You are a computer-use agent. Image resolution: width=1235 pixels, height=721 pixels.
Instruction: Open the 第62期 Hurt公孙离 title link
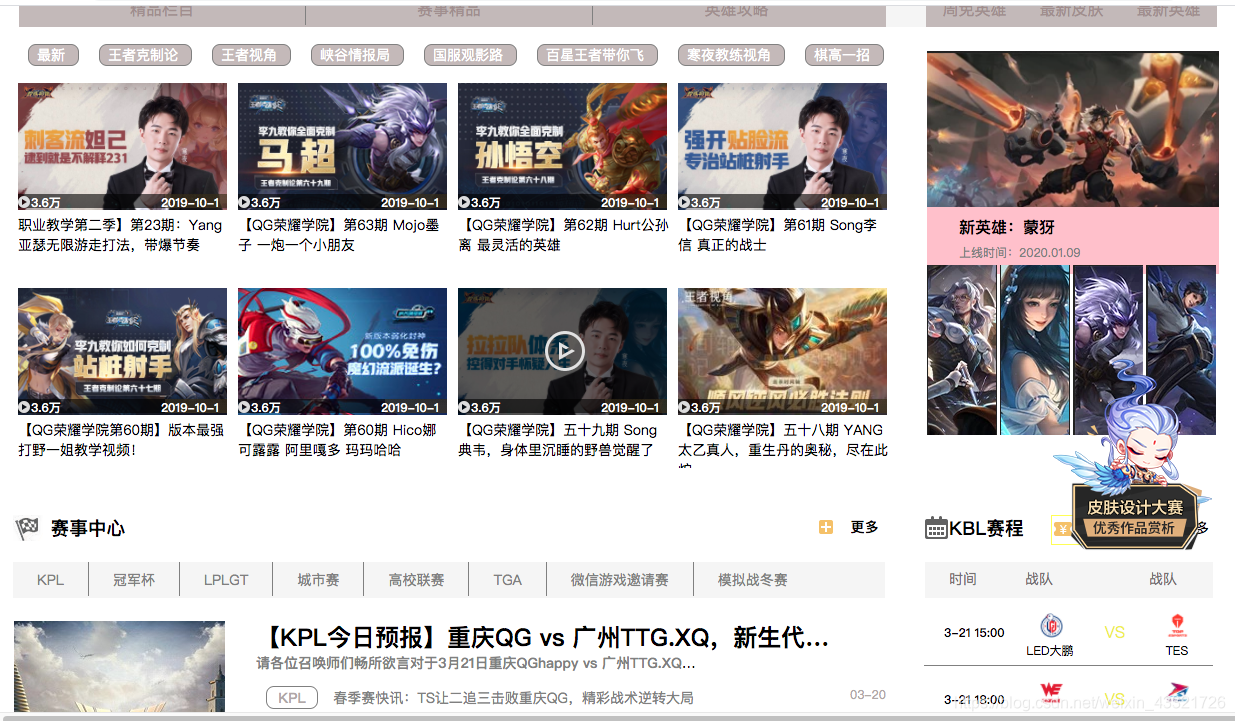563,235
